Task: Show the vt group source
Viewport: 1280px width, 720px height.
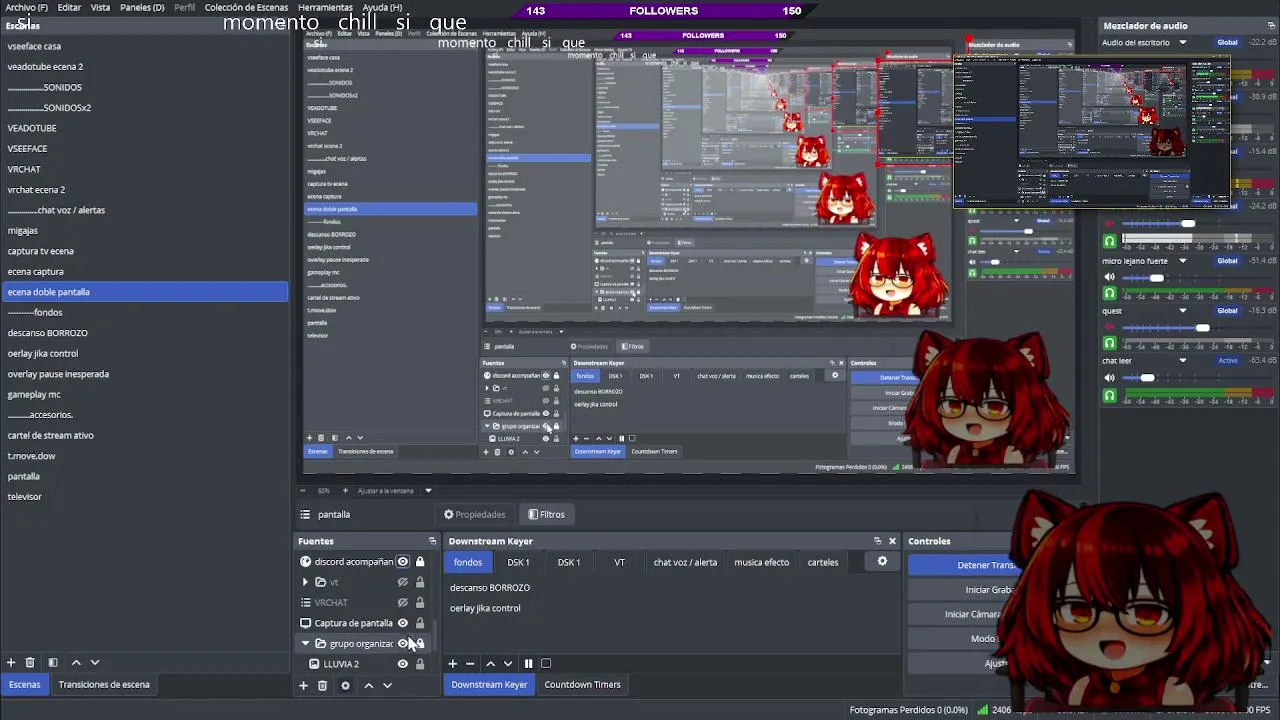Action: [x=403, y=582]
